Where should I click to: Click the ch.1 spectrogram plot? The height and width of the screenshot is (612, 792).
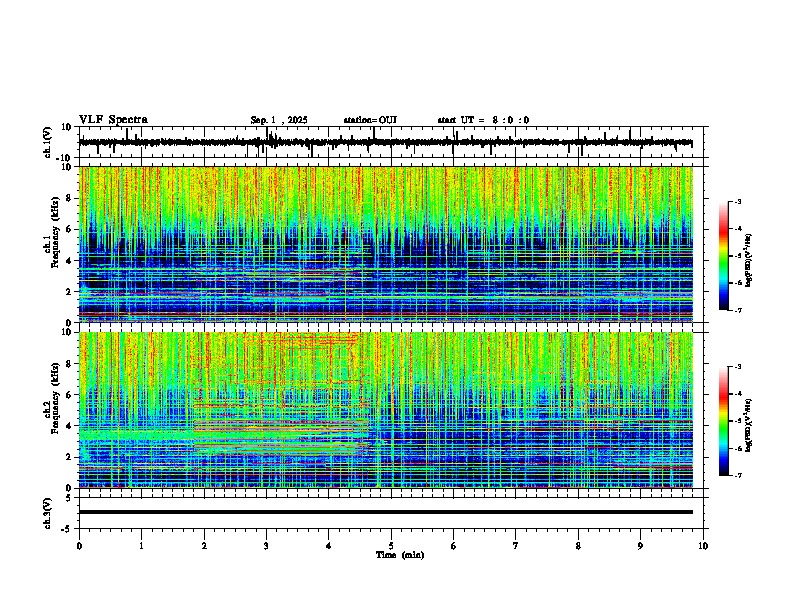click(x=386, y=244)
